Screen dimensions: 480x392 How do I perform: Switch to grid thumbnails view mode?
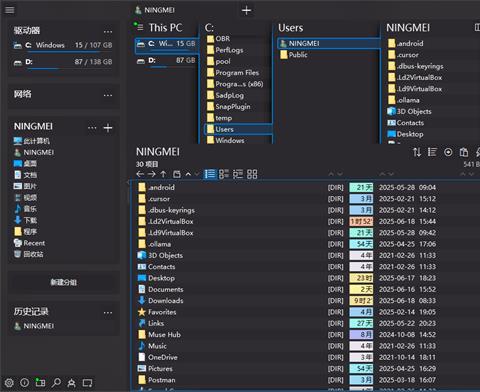pyautogui.click(x=252, y=174)
